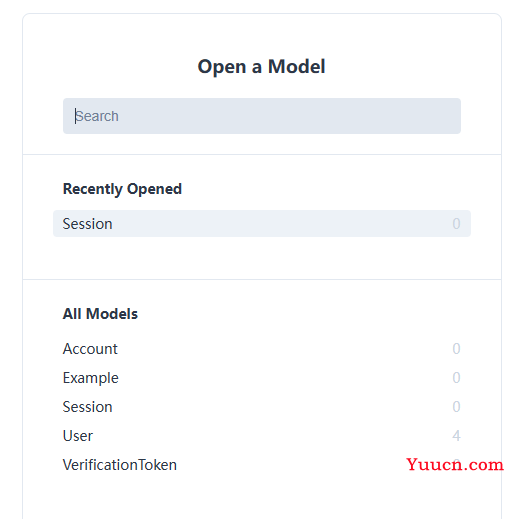
Task: Click the All Models section heading
Action: 100,314
